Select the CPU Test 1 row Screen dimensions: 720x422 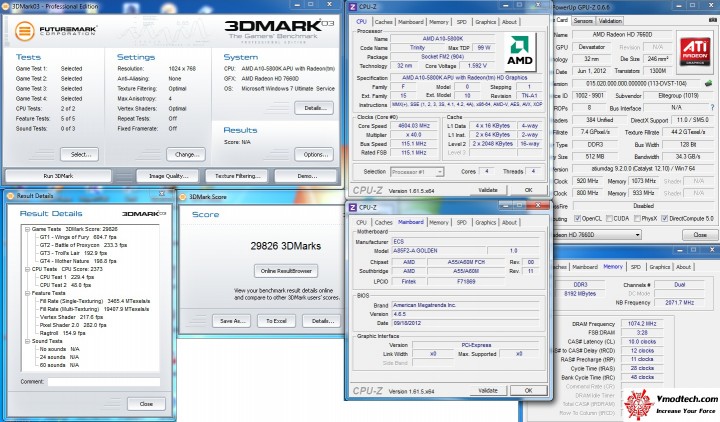(67, 277)
